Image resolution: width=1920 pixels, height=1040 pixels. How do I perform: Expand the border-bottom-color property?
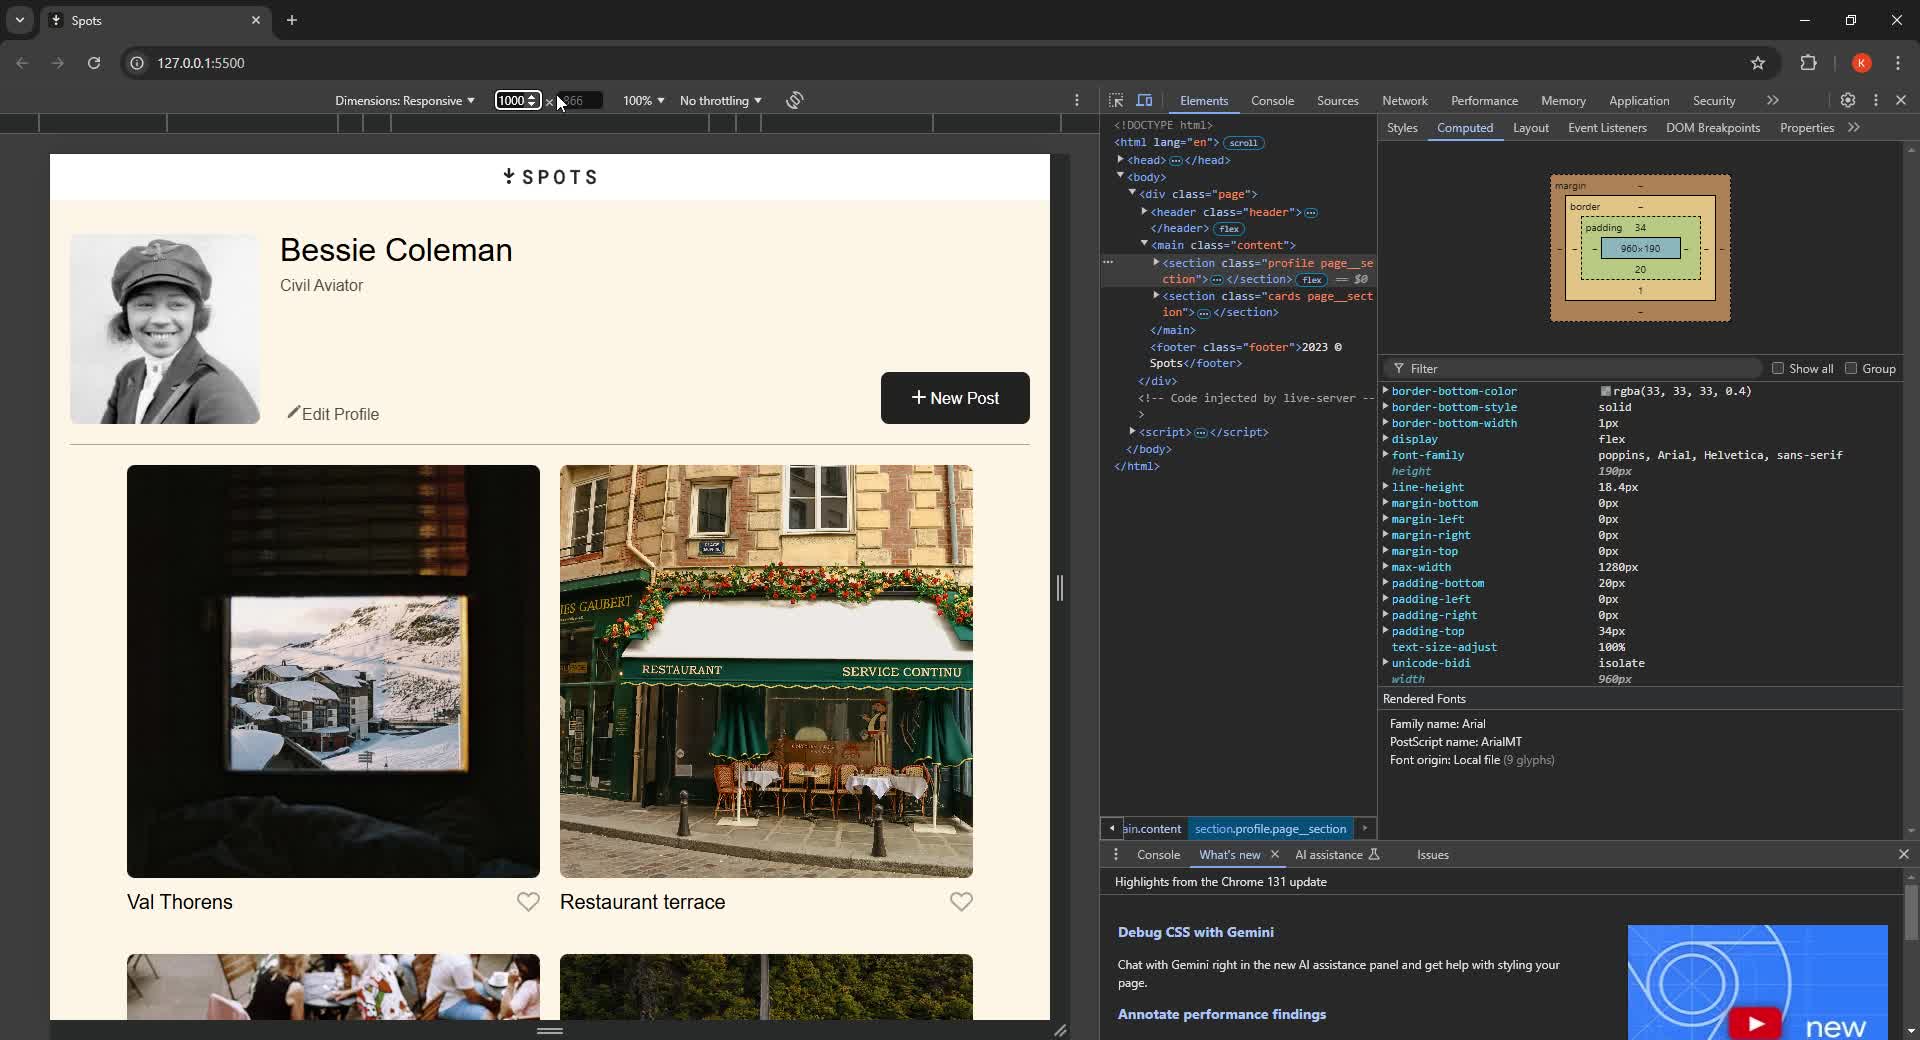click(x=1386, y=391)
